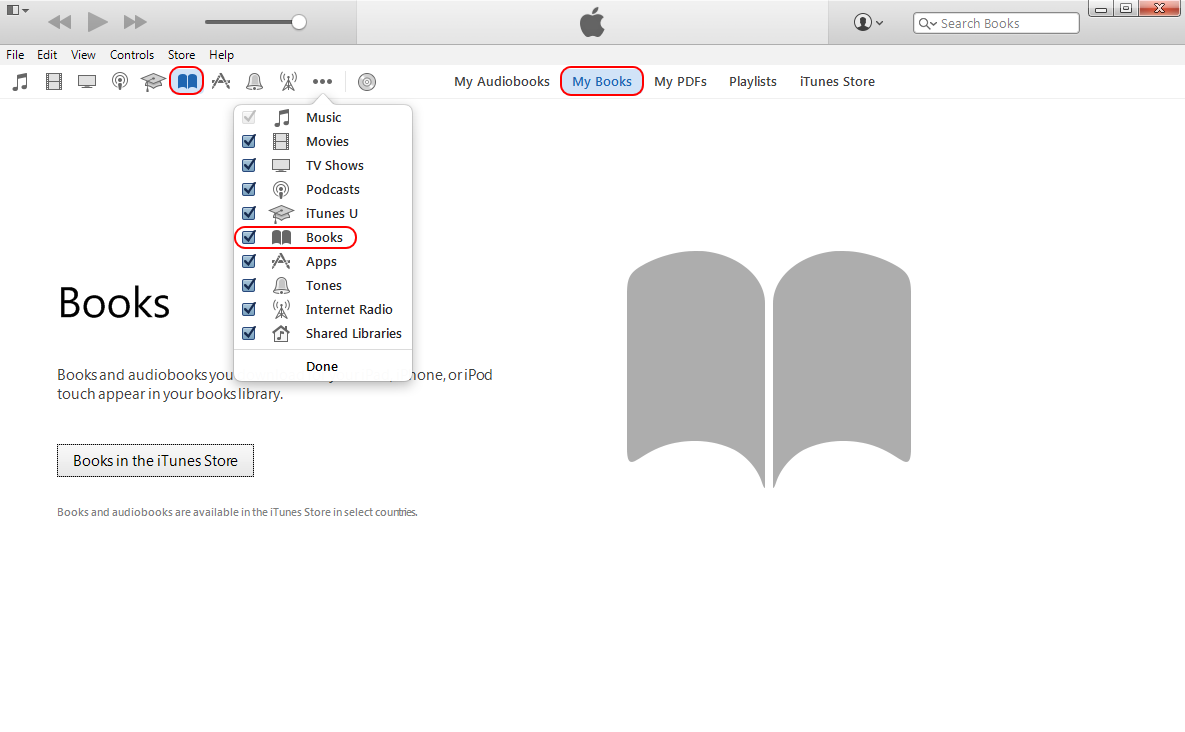1185x732 pixels.
Task: Click the Movies film icon in popup list
Action: click(x=281, y=141)
